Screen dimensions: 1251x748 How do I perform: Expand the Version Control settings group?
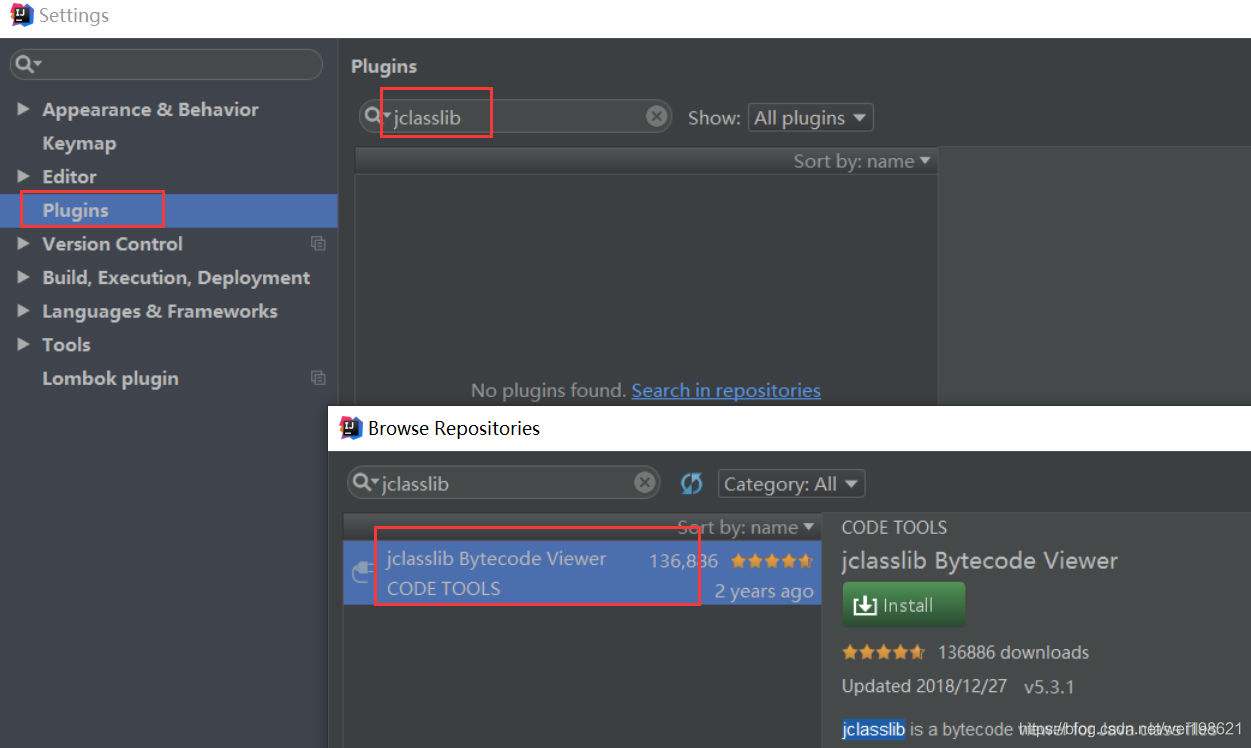23,243
